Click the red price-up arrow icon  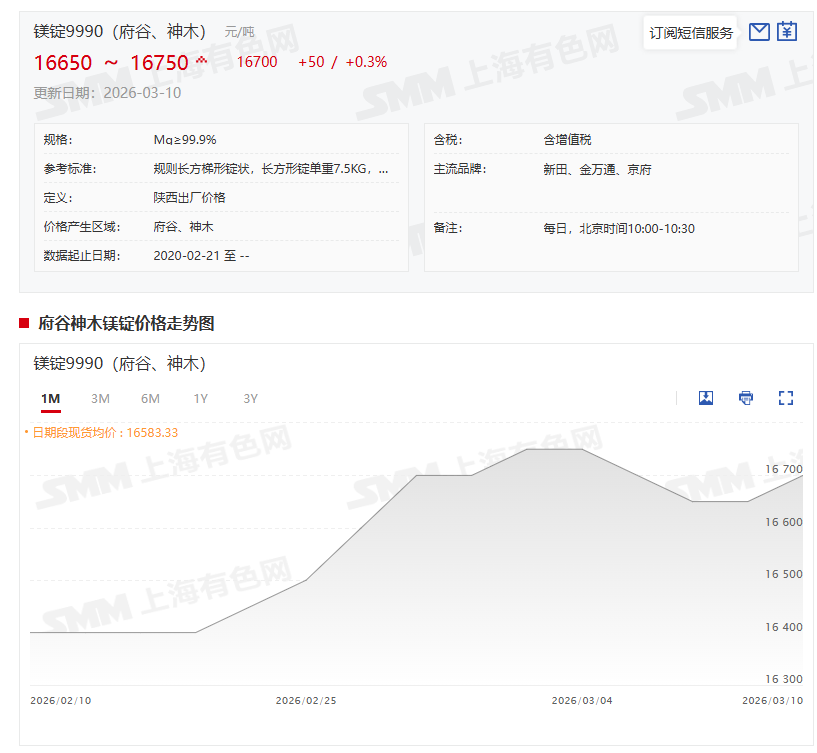click(202, 61)
